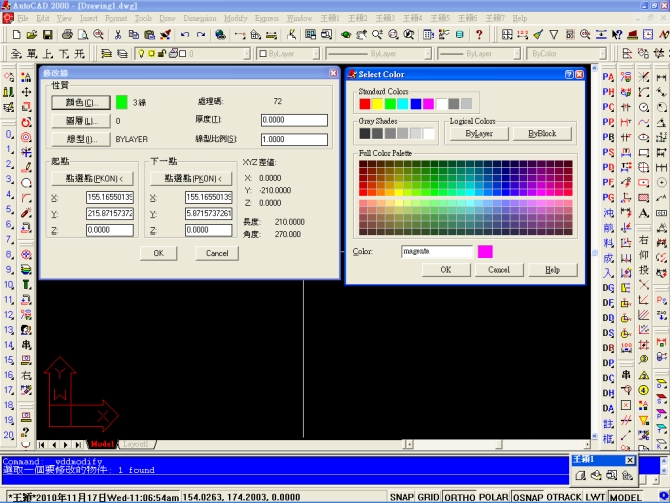
Task: Click the Match Properties brush icon
Action: pos(166,35)
